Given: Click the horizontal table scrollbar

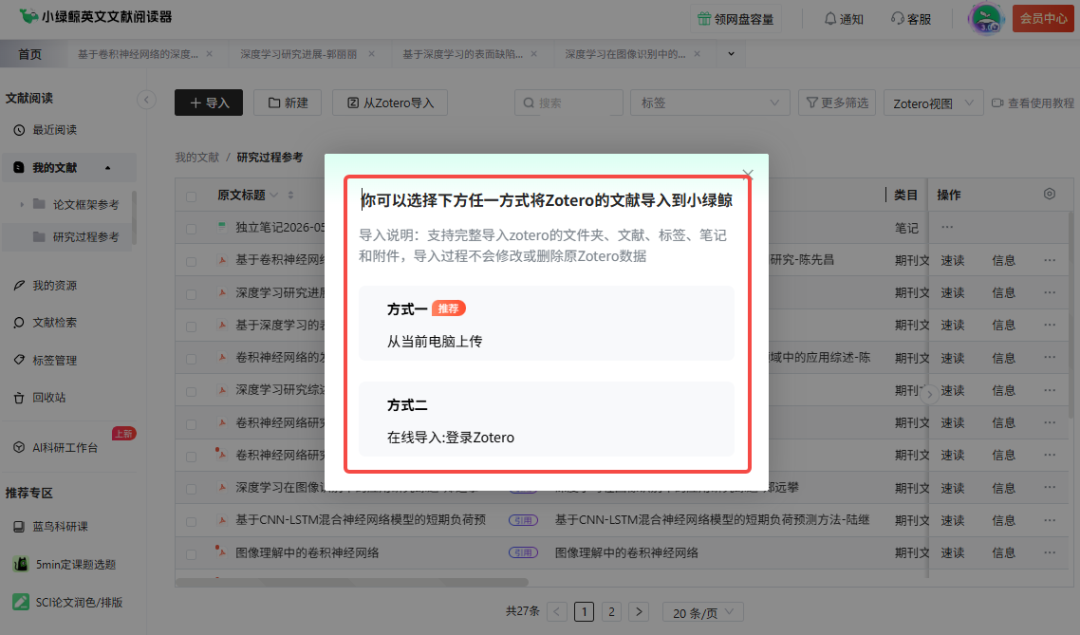Looking at the screenshot, I should click(351, 583).
